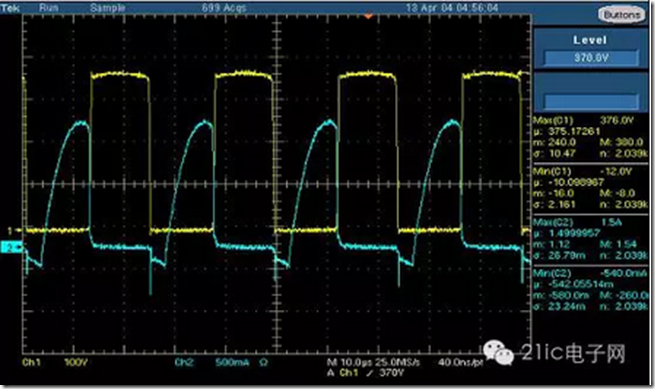Click the orange trigger position marker
The image size is (655, 389).
click(368, 16)
